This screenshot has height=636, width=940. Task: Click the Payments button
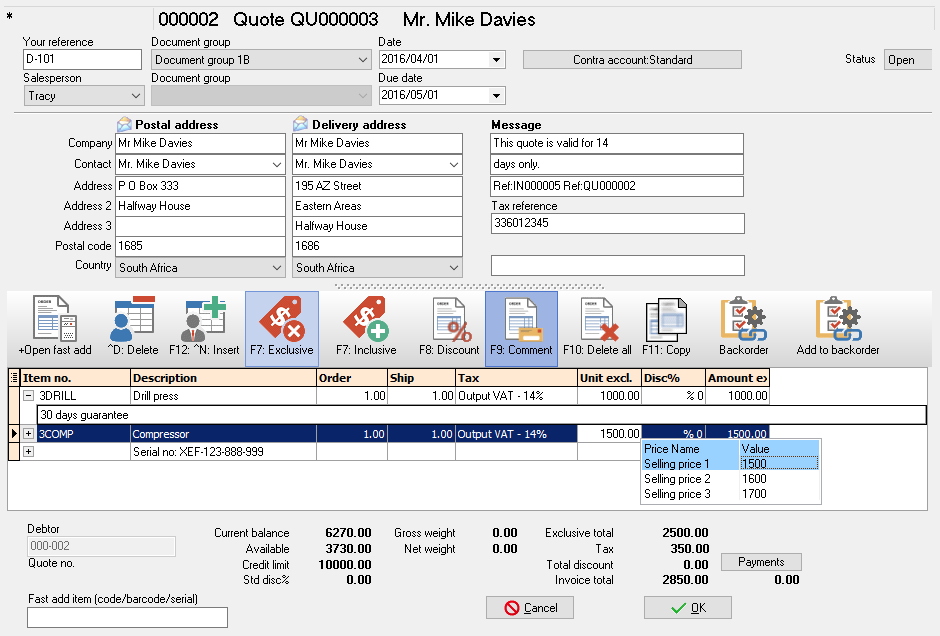click(x=761, y=562)
